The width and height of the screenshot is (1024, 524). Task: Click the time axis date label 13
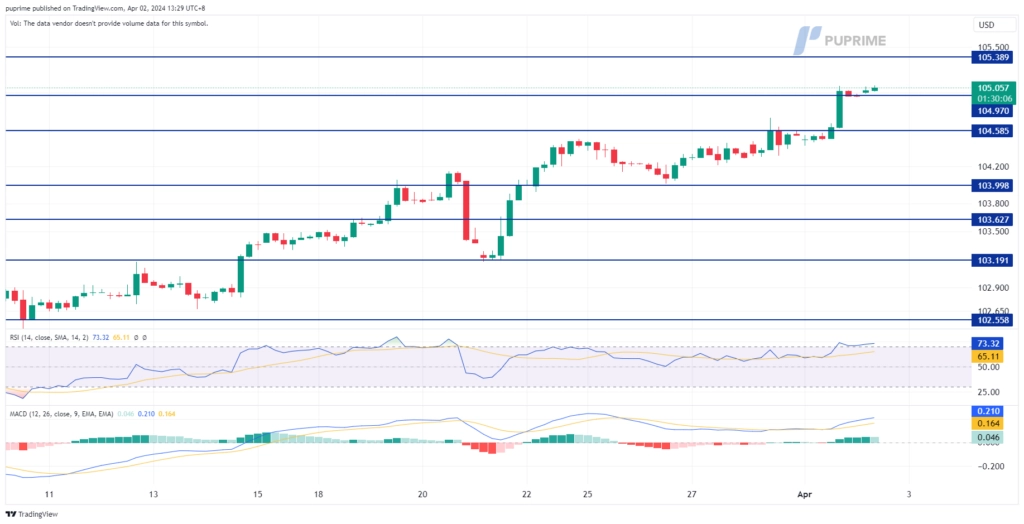[x=153, y=494]
